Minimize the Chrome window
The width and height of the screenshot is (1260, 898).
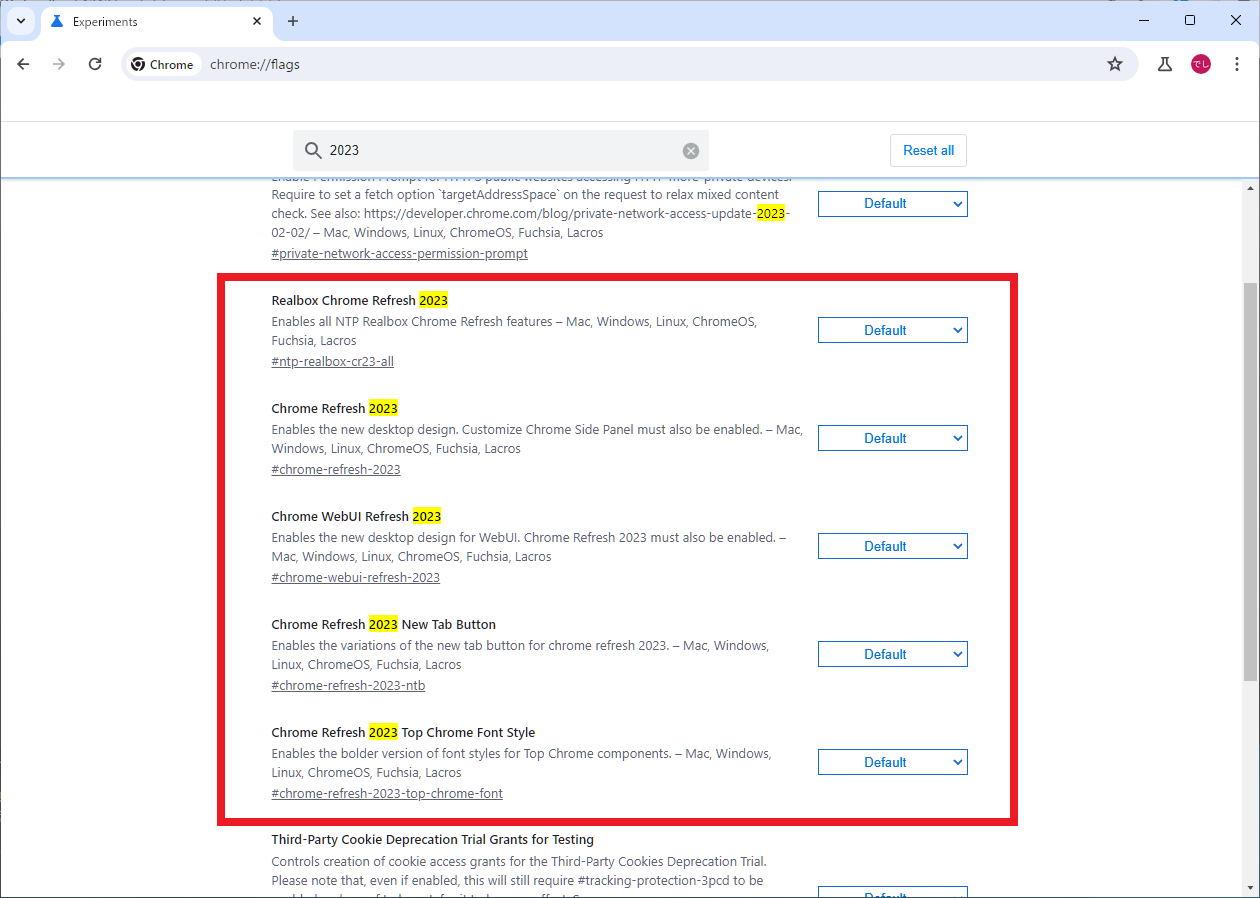pos(1143,20)
